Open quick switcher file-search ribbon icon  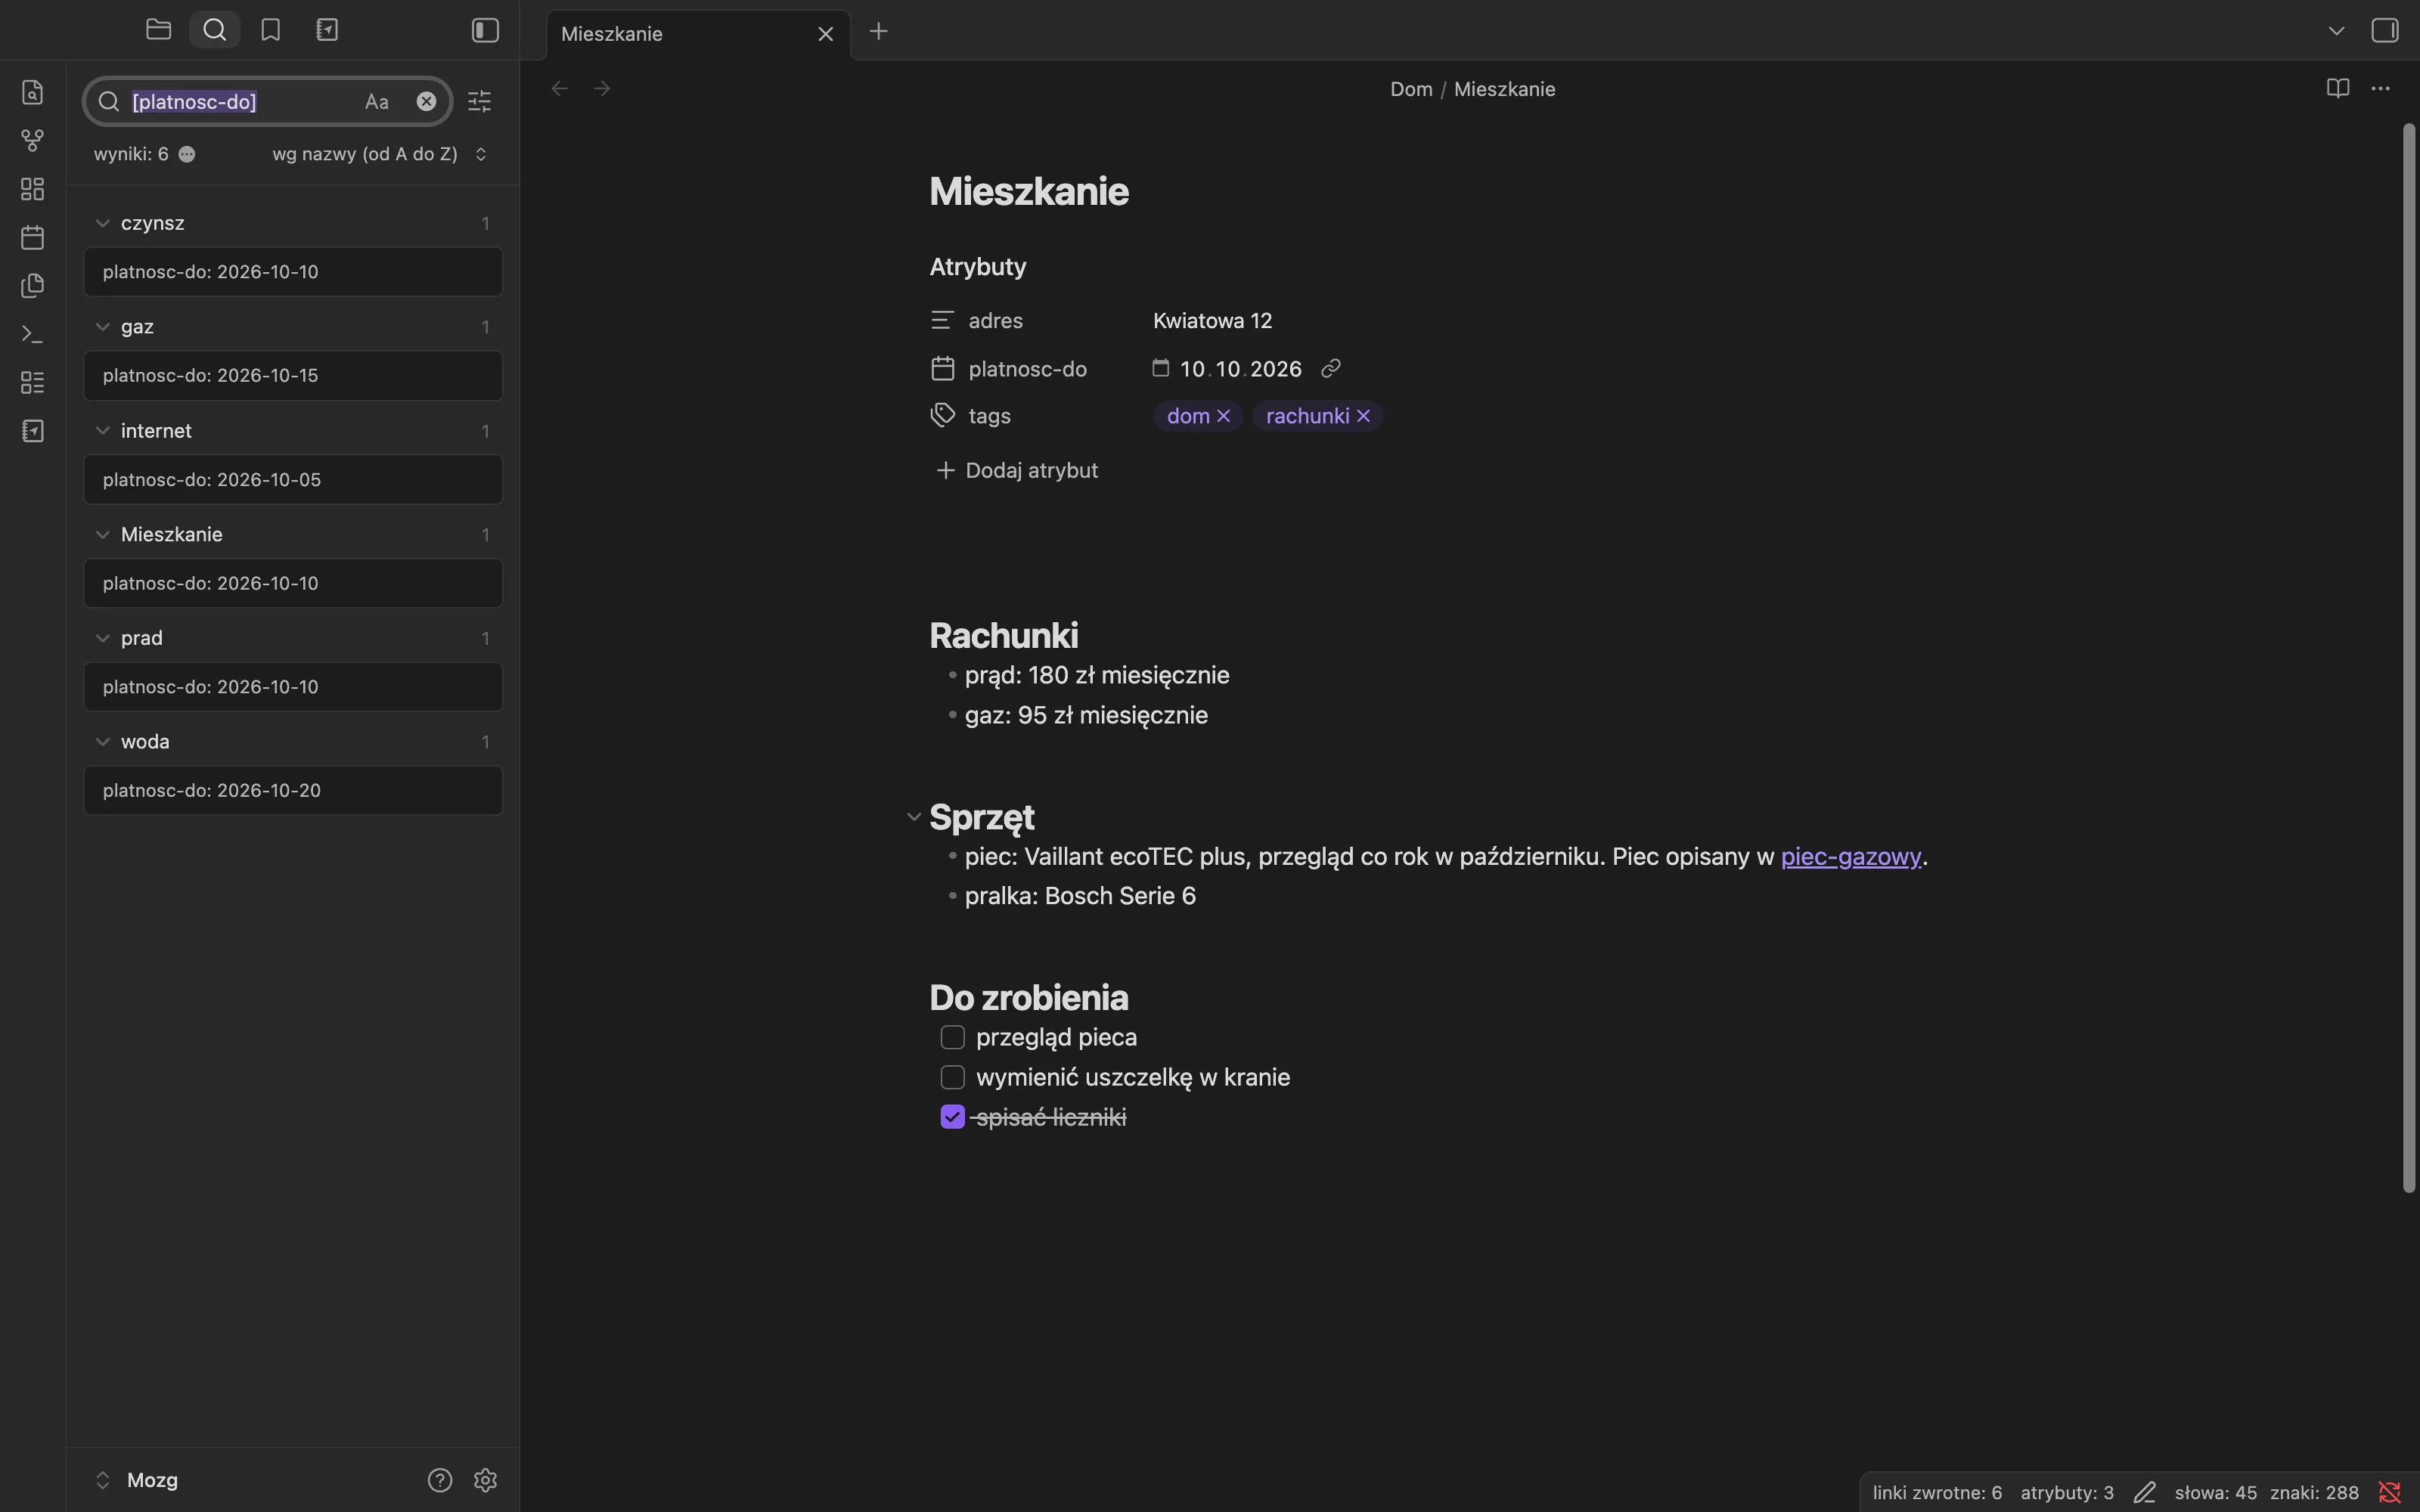coord(32,92)
